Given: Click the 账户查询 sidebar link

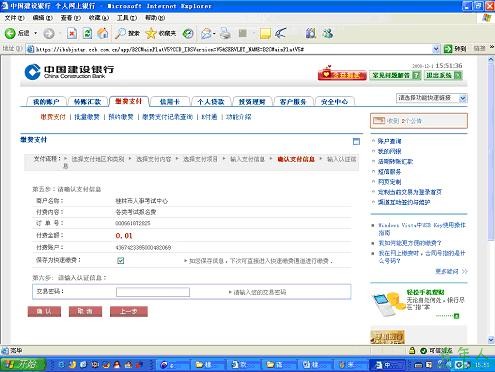Looking at the screenshot, I should pos(389,141).
